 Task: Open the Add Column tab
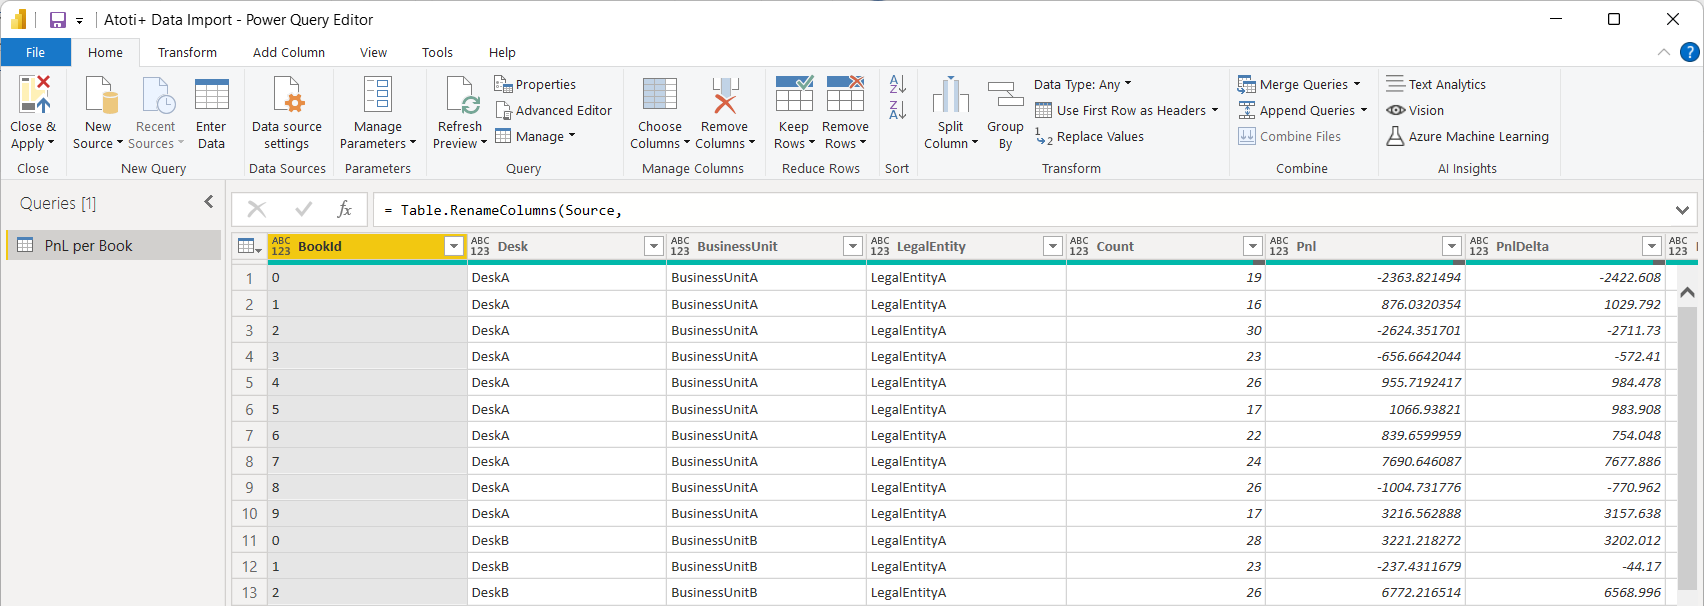(x=288, y=53)
